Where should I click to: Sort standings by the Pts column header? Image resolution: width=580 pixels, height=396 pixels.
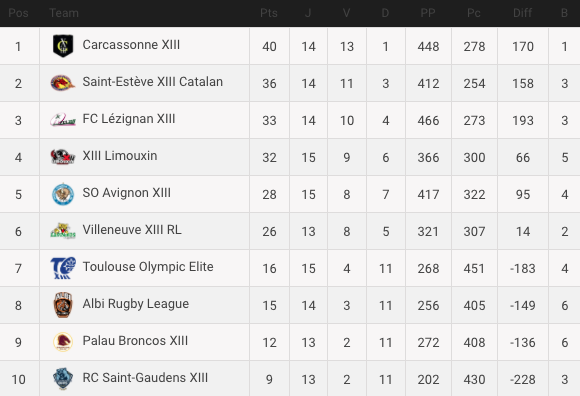click(x=269, y=13)
